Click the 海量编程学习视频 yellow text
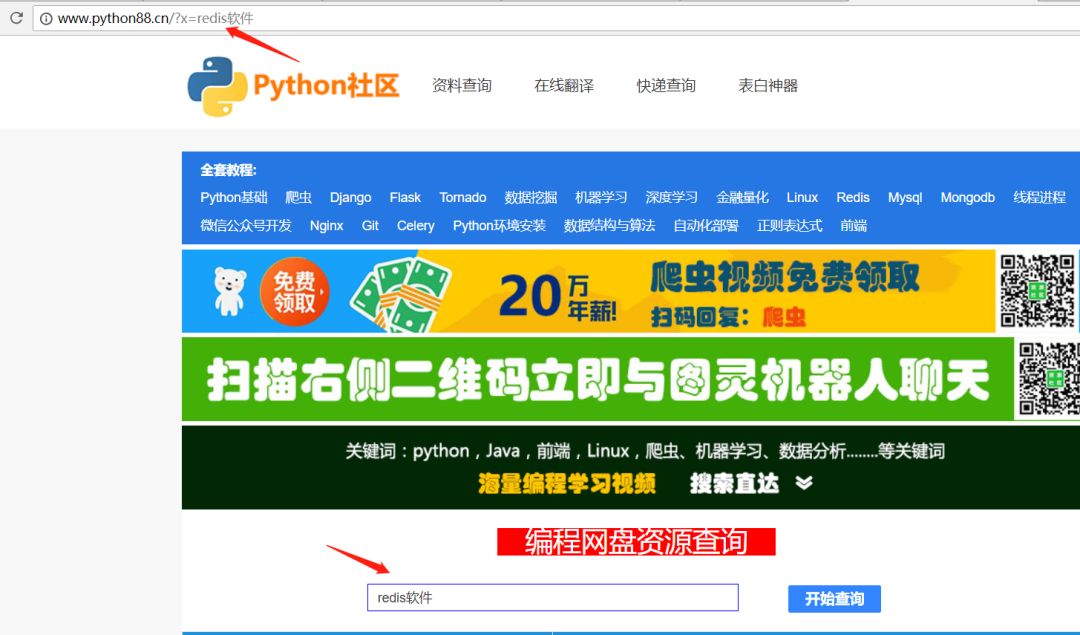 tap(567, 483)
